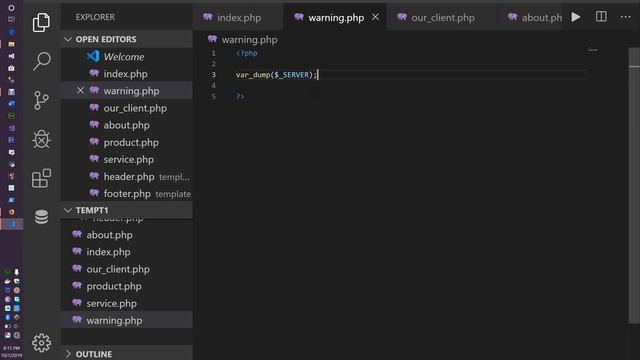
Task: Select footer.php in Open Editors
Action: [x=127, y=194]
